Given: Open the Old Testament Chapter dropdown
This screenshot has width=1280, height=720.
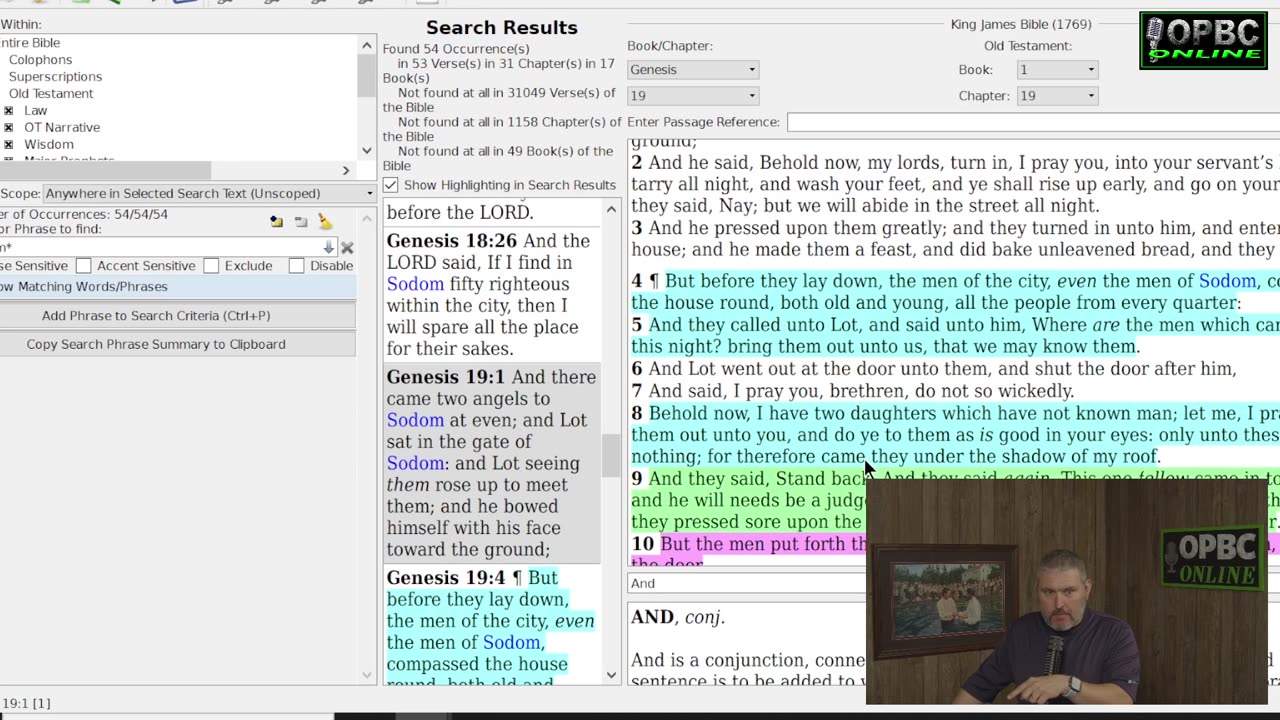Looking at the screenshot, I should pyautogui.click(x=1057, y=95).
